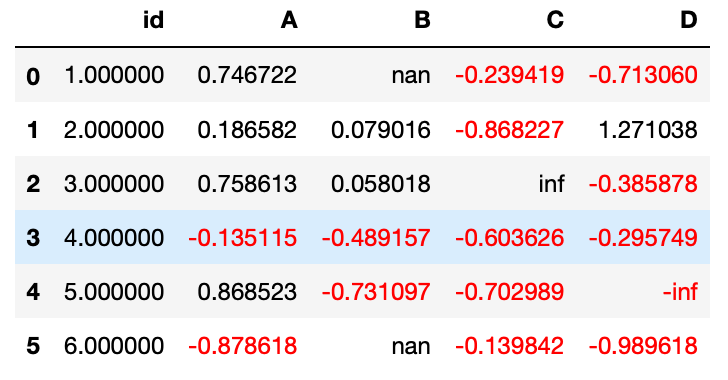
Task: Click red cell value -0.702989
Action: coord(510,292)
